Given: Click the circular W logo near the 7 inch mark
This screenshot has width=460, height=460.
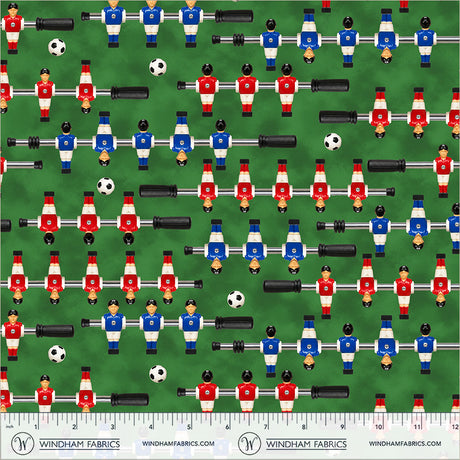Looking at the screenshot, I should coord(250,443).
